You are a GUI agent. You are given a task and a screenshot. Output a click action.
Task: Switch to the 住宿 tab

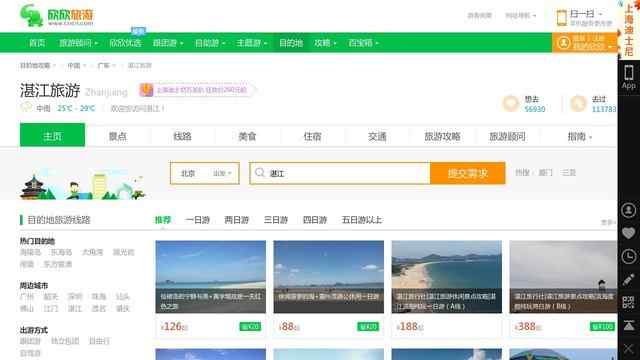(x=312, y=136)
